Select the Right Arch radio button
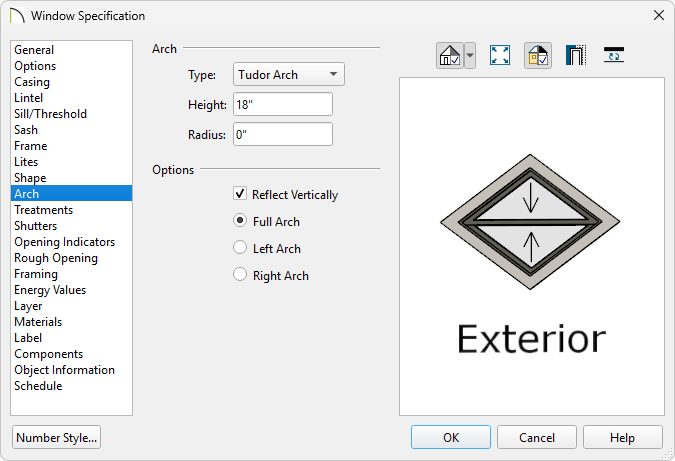The height and width of the screenshot is (461, 675). click(240, 275)
